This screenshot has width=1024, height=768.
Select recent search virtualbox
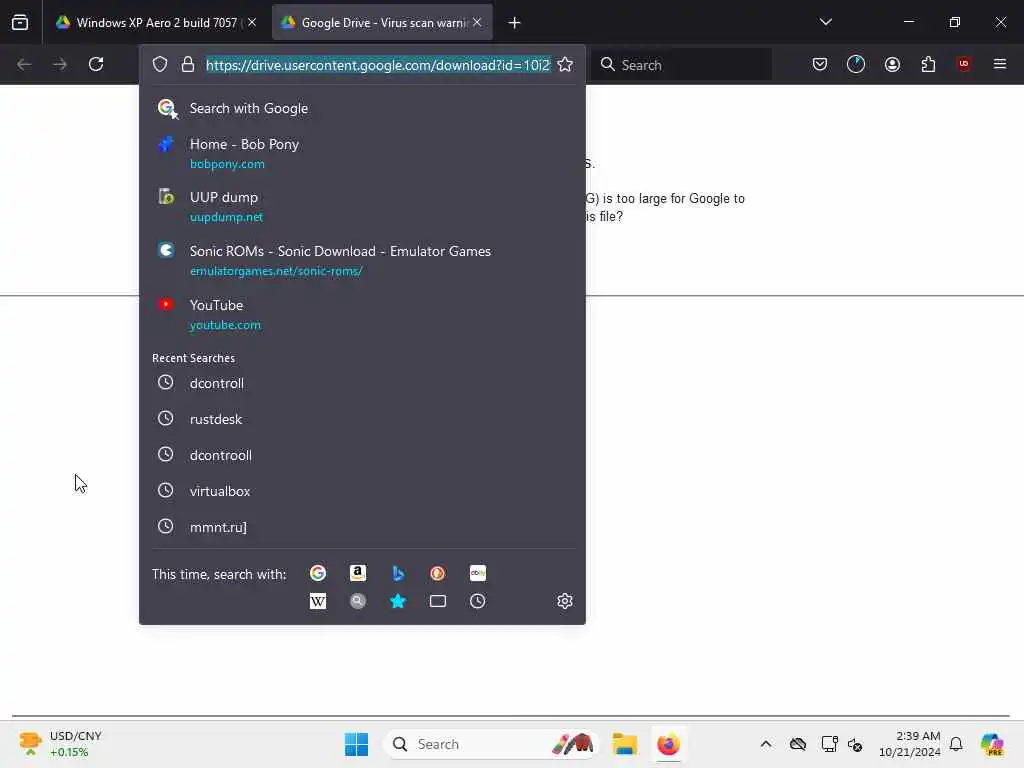coord(362,491)
